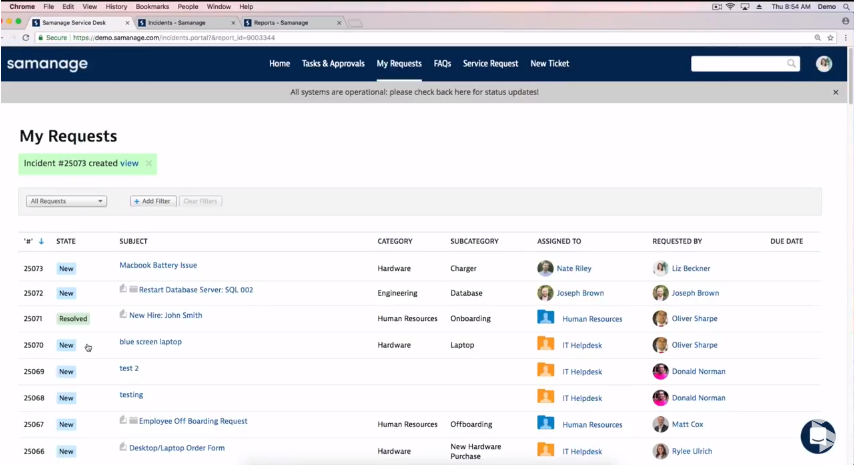Open the Service Request nav tab
The width and height of the screenshot is (854, 465).
[x=490, y=64]
